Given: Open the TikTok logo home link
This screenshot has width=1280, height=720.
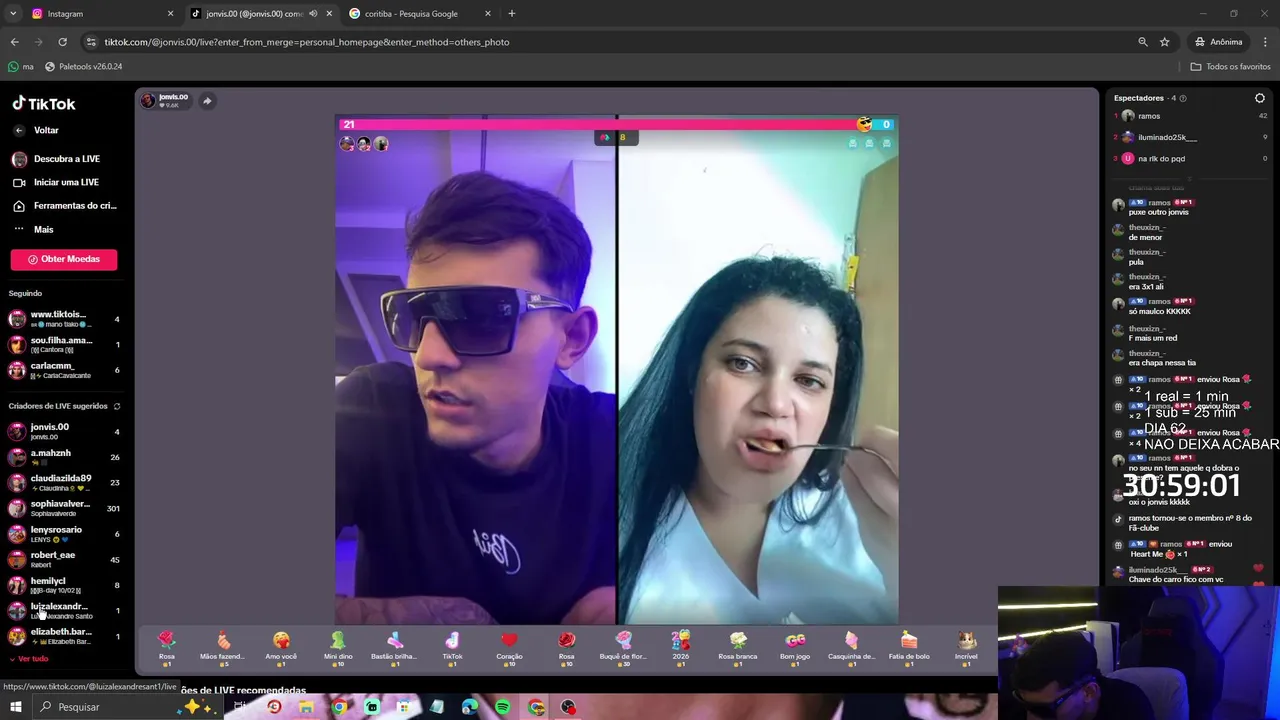Looking at the screenshot, I should point(43,104).
